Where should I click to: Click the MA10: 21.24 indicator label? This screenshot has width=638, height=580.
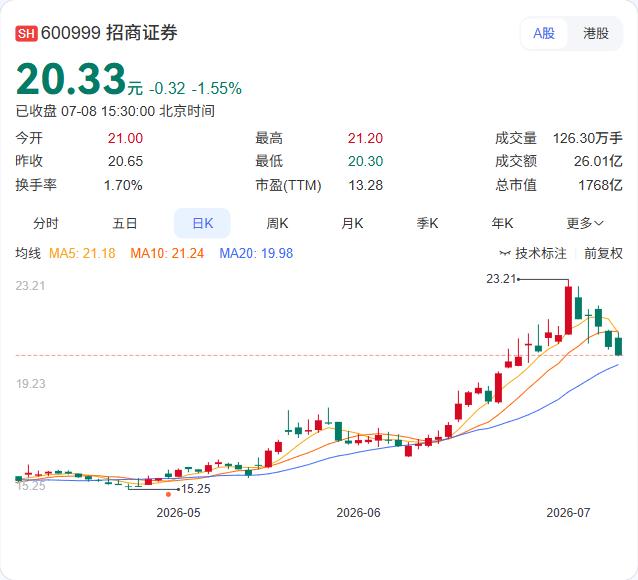(x=167, y=254)
